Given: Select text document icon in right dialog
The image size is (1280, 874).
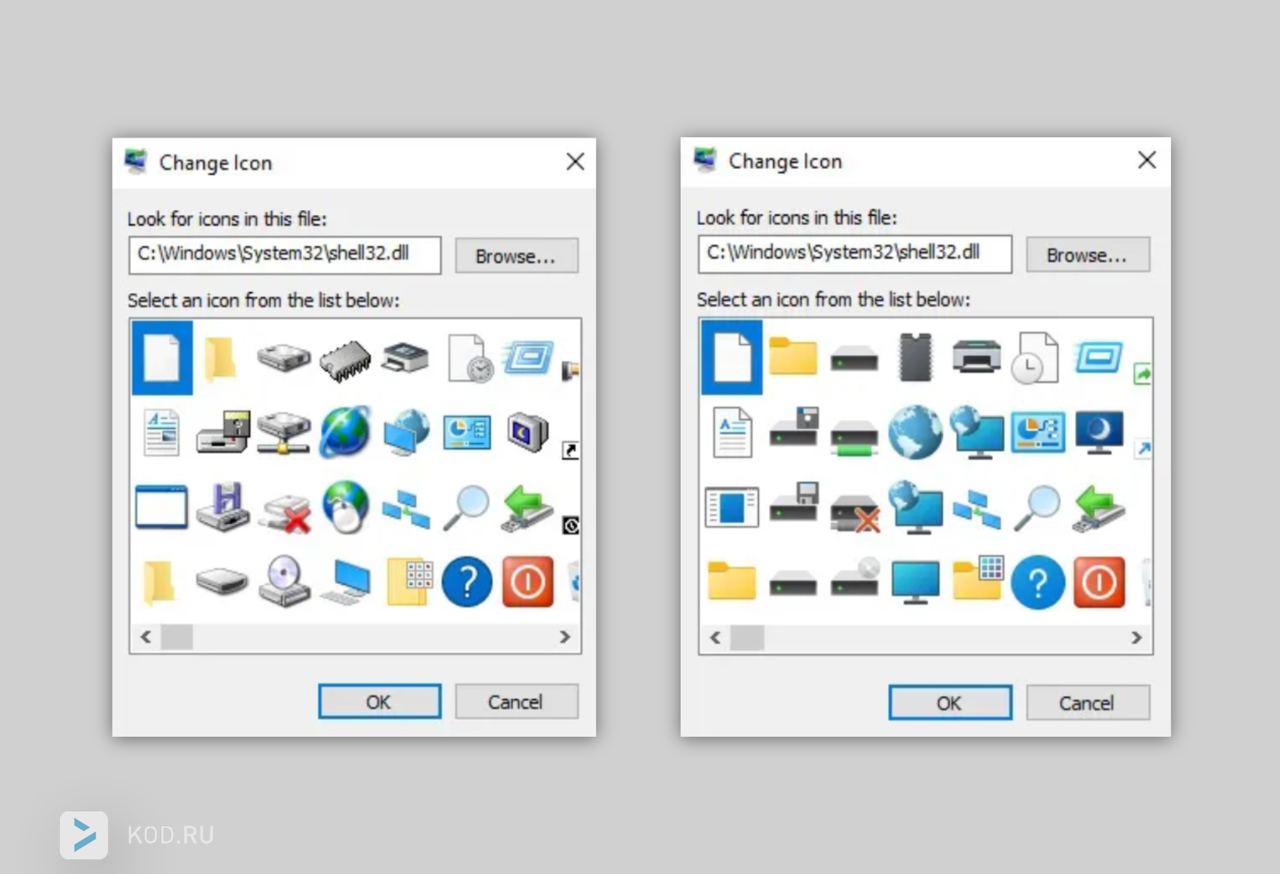Looking at the screenshot, I should coord(733,433).
